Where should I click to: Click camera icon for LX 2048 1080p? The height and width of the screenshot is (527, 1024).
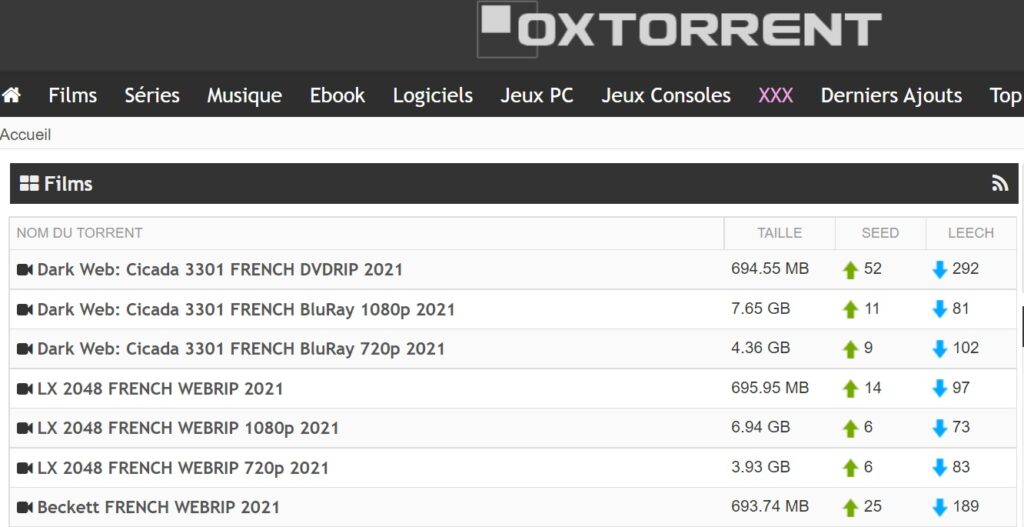(25, 428)
